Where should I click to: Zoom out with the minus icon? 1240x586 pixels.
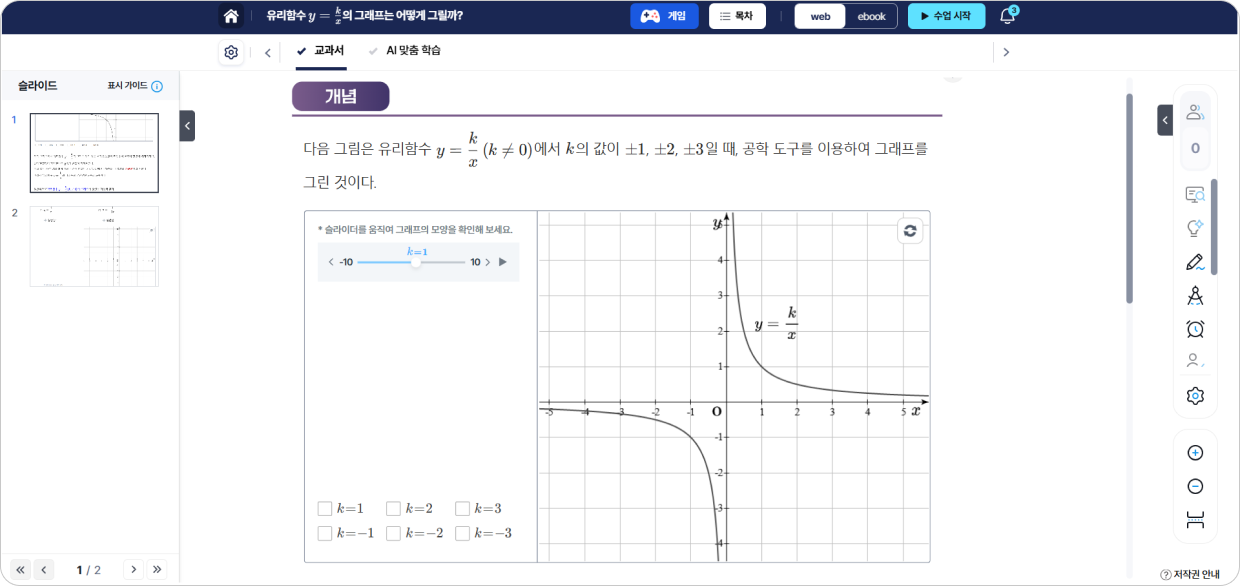tap(1195, 487)
